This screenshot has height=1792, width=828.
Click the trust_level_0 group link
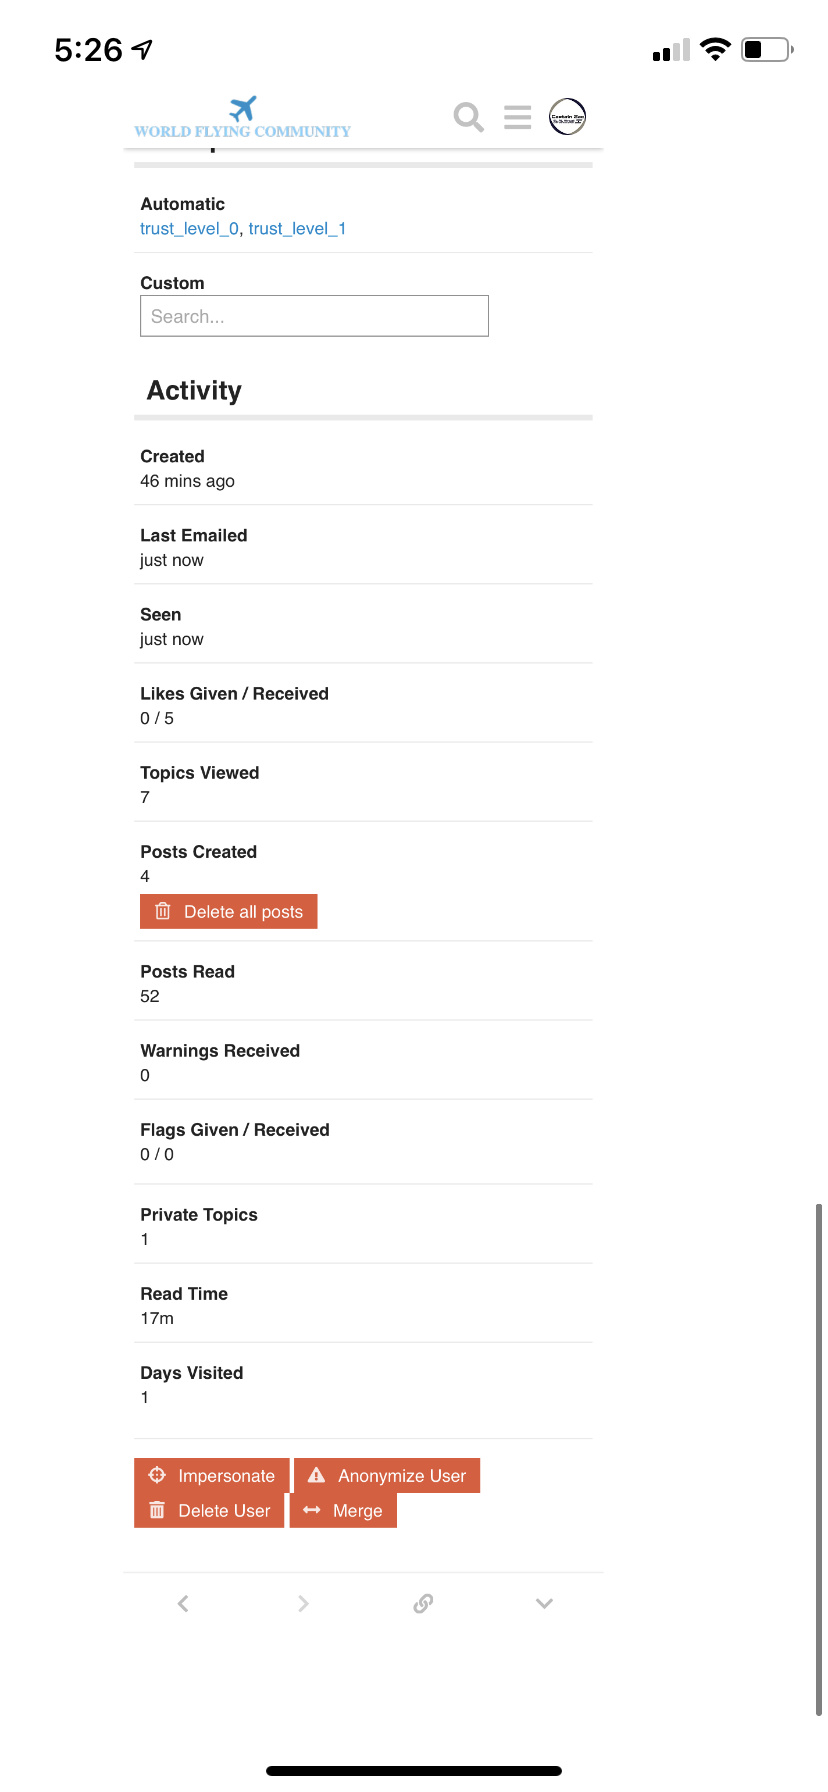[189, 229]
